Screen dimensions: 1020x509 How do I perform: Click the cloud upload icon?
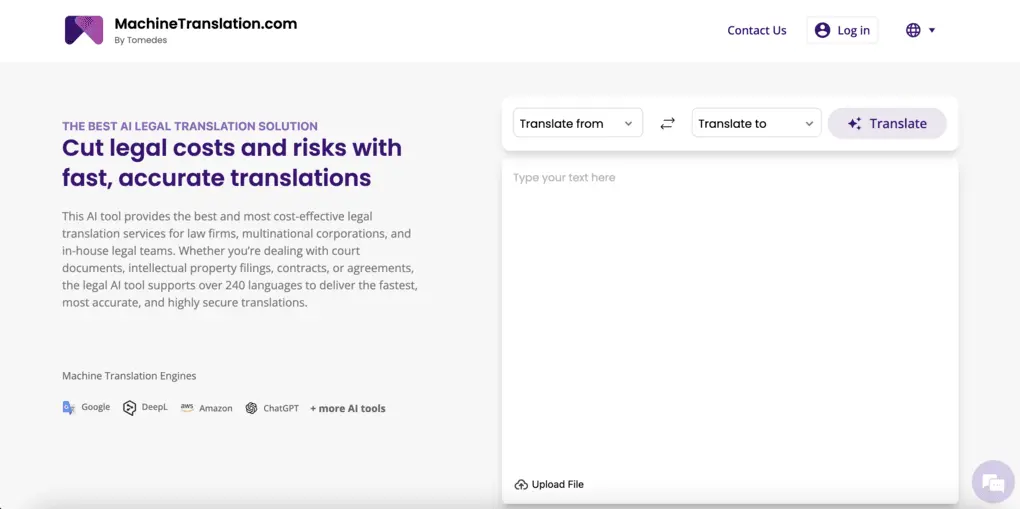point(520,485)
